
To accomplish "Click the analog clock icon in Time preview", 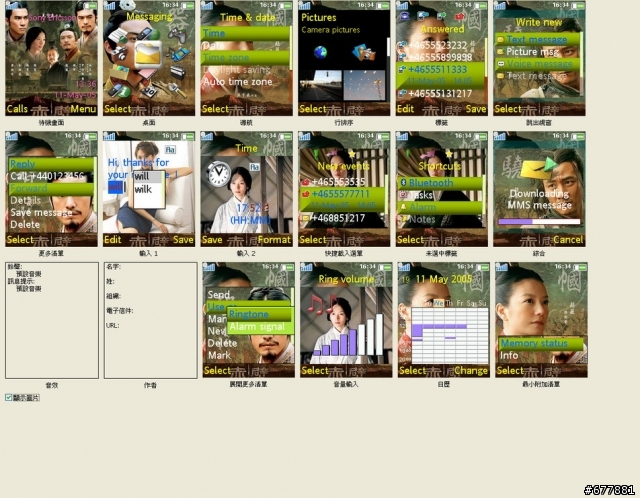I will pyautogui.click(x=218, y=173).
